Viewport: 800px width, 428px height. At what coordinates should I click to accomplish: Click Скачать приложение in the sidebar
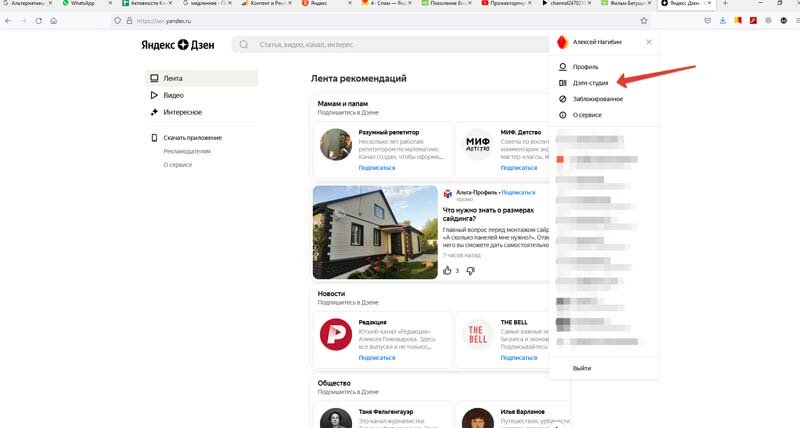tap(192, 138)
